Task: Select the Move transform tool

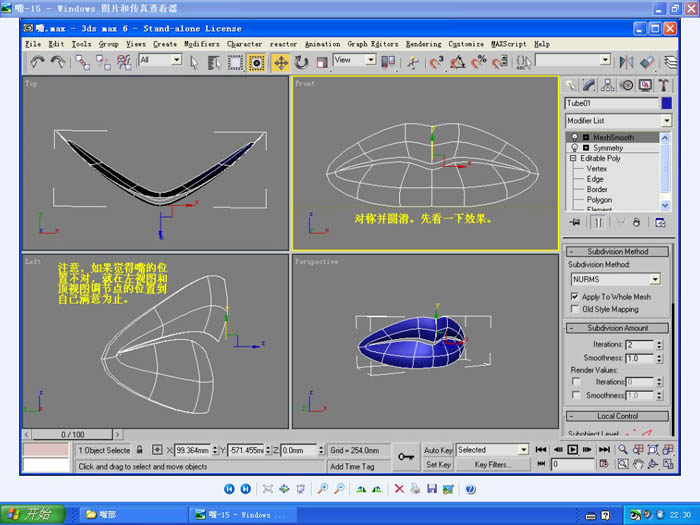Action: 283,62
